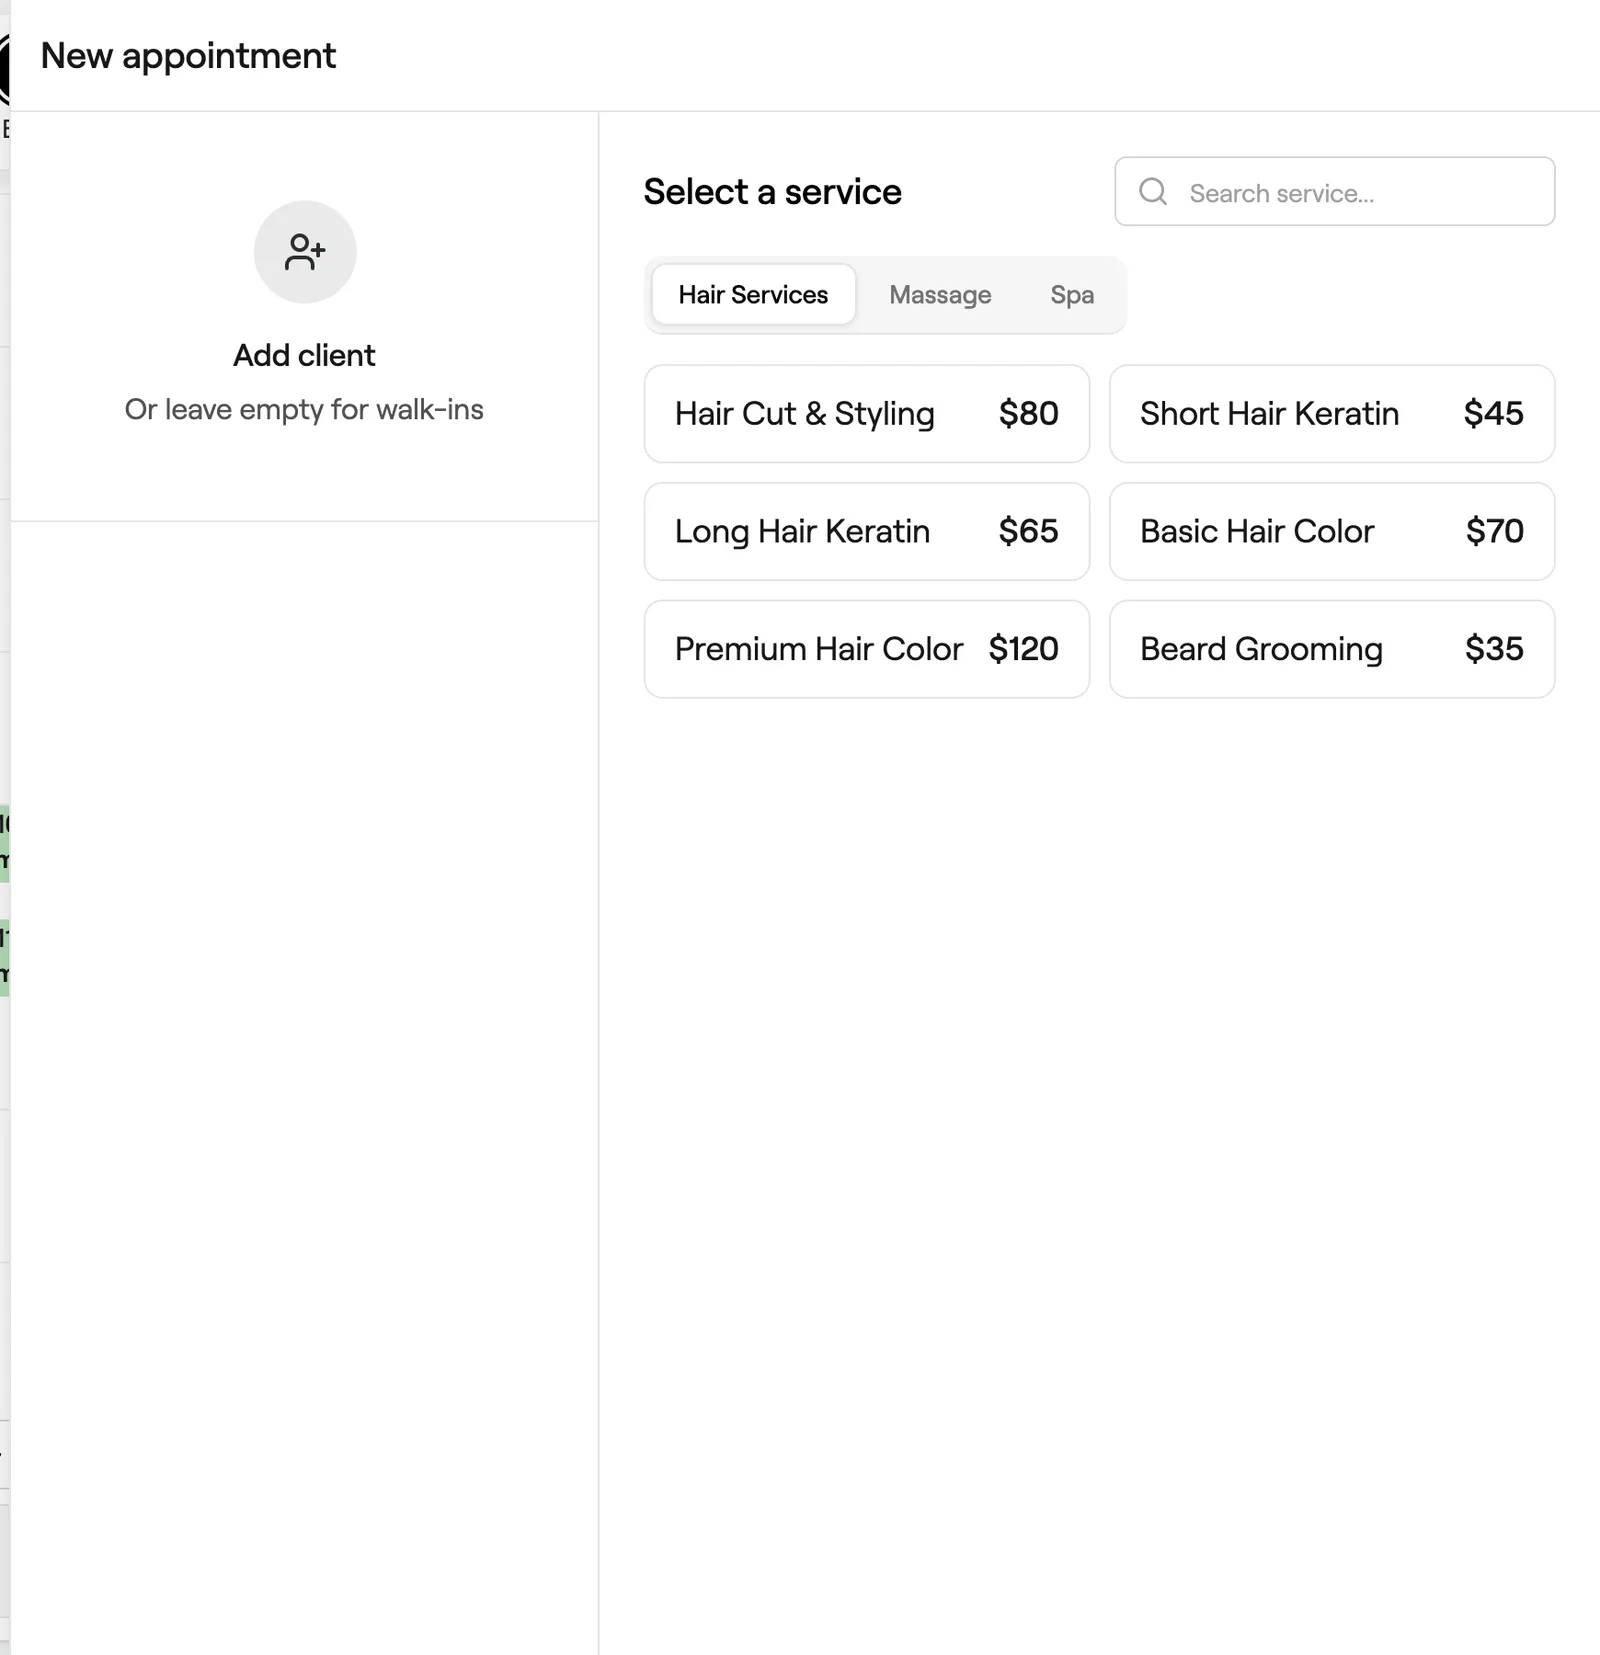Click the $70 price

[1495, 531]
